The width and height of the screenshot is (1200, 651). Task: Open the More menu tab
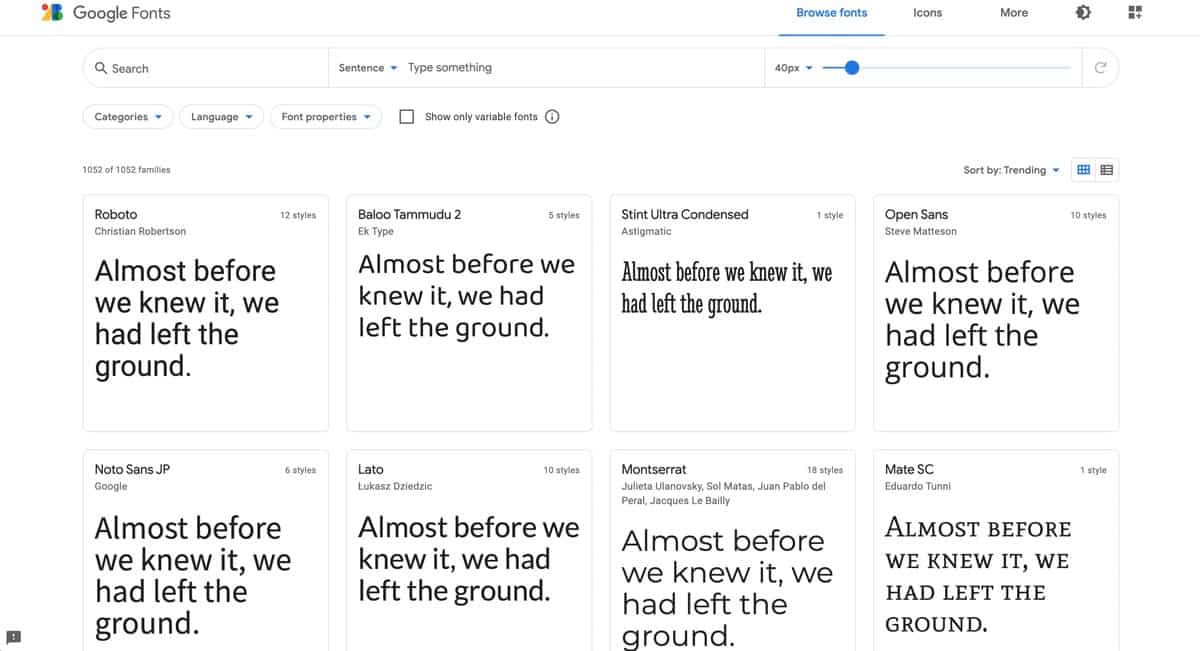pos(1014,13)
